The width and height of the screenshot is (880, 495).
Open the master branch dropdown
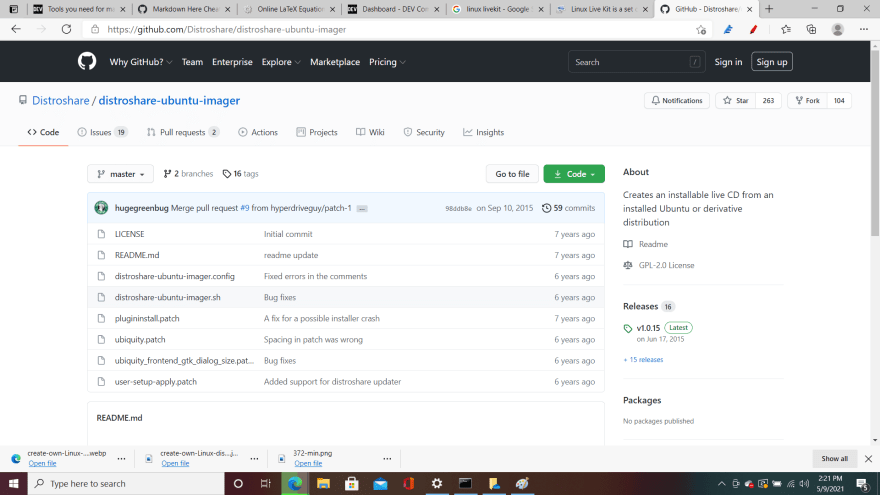121,174
